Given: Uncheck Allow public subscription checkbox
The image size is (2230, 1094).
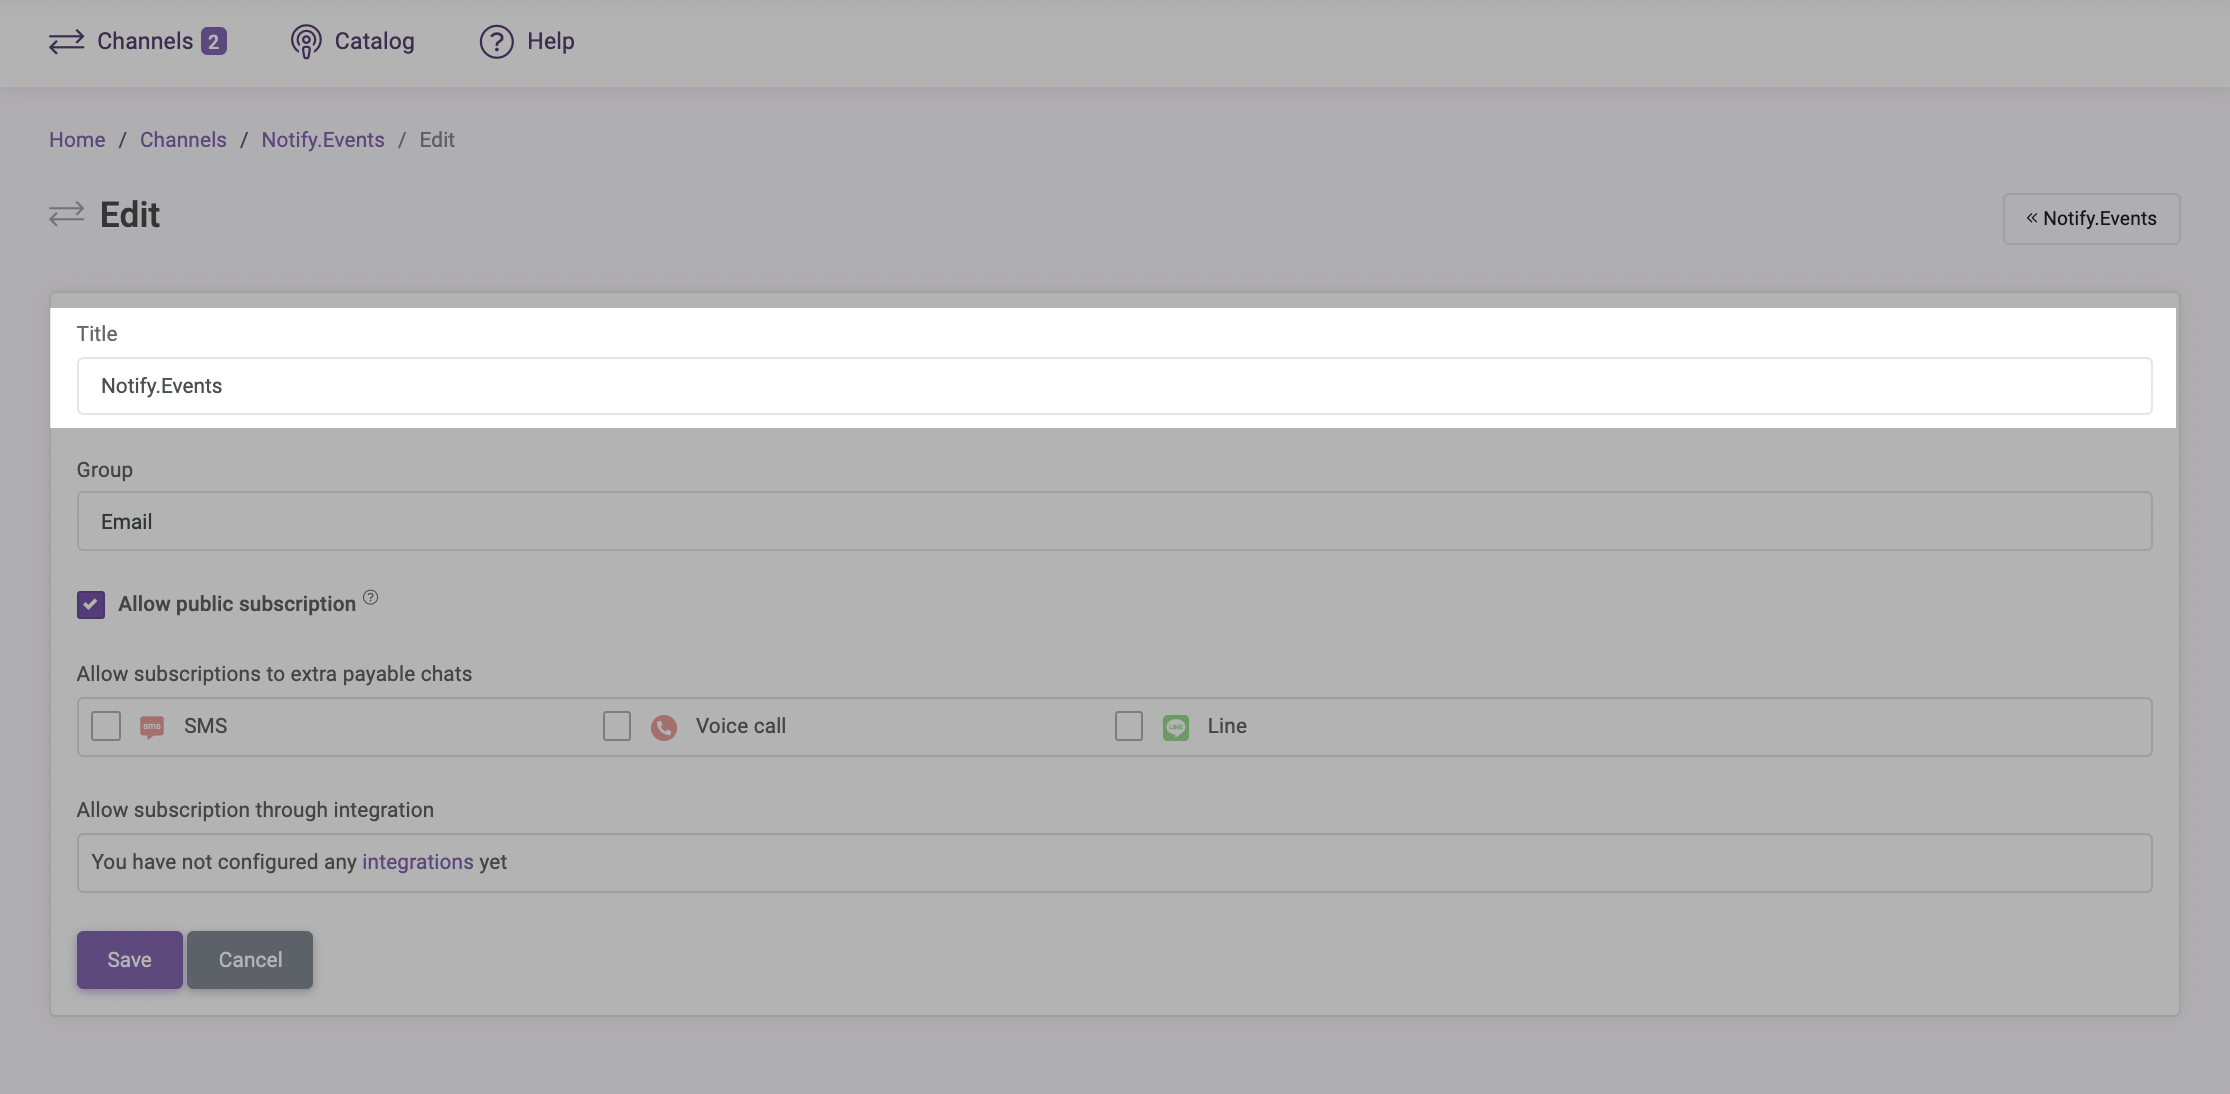Looking at the screenshot, I should pyautogui.click(x=91, y=605).
